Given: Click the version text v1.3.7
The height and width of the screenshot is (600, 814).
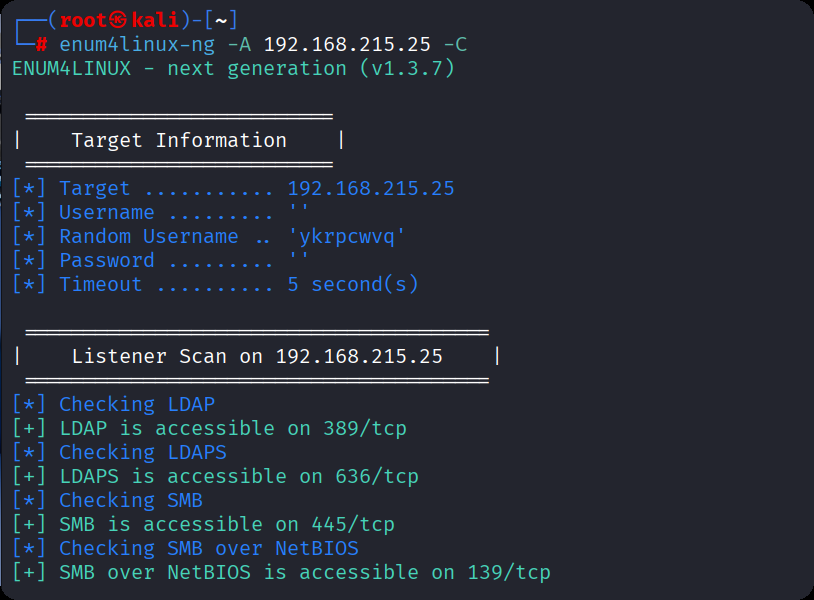Looking at the screenshot, I should point(401,69).
